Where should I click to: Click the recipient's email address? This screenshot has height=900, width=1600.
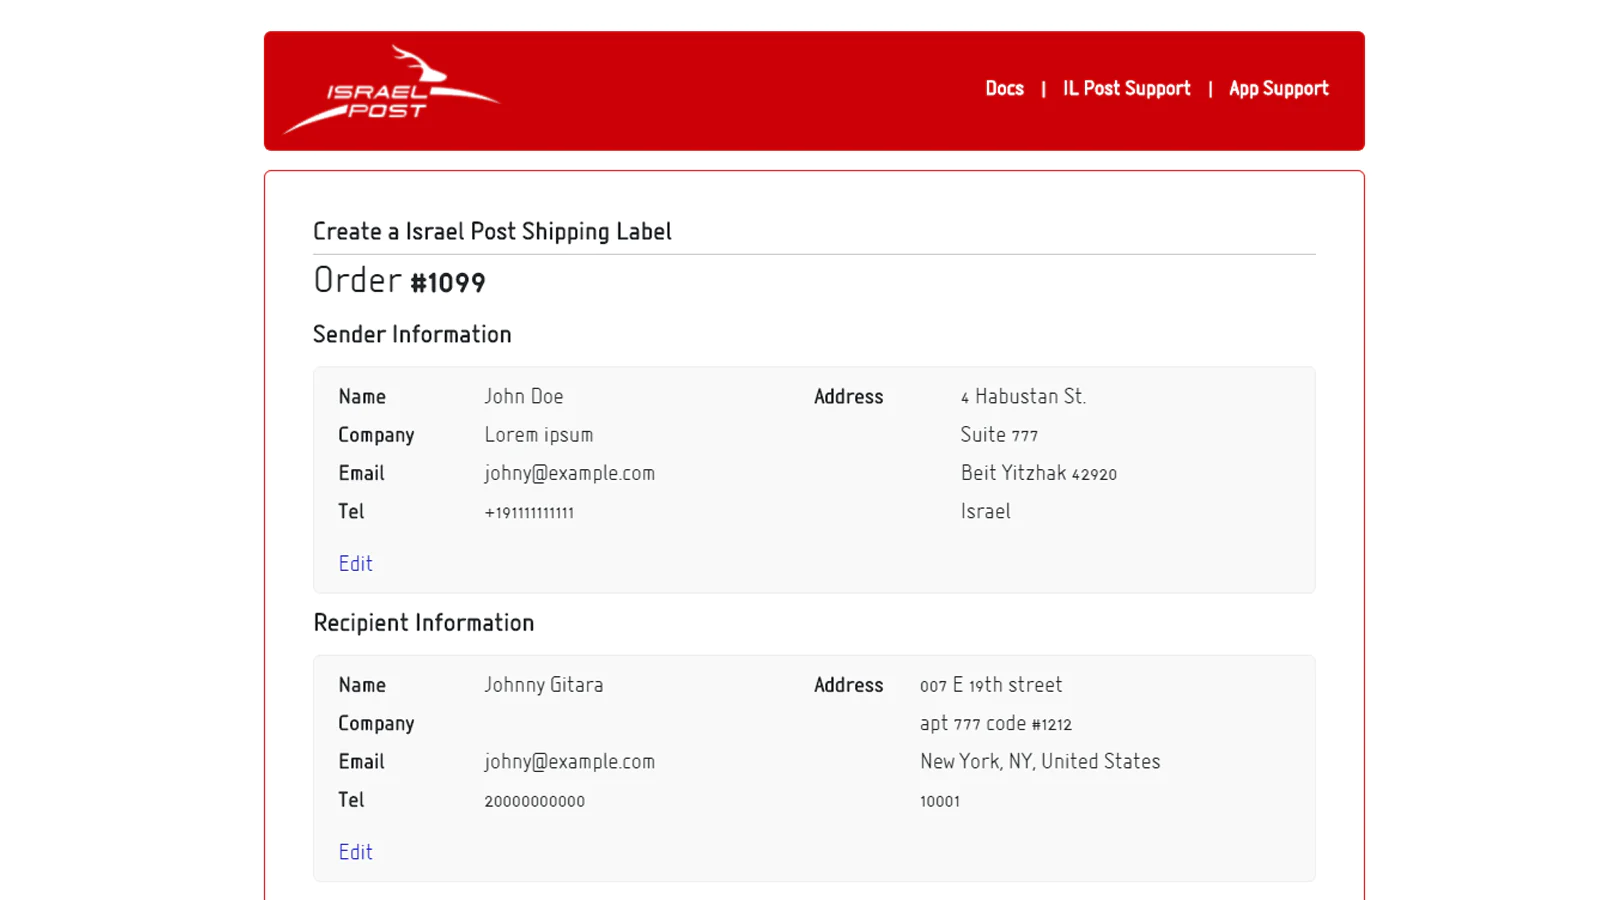coord(569,762)
